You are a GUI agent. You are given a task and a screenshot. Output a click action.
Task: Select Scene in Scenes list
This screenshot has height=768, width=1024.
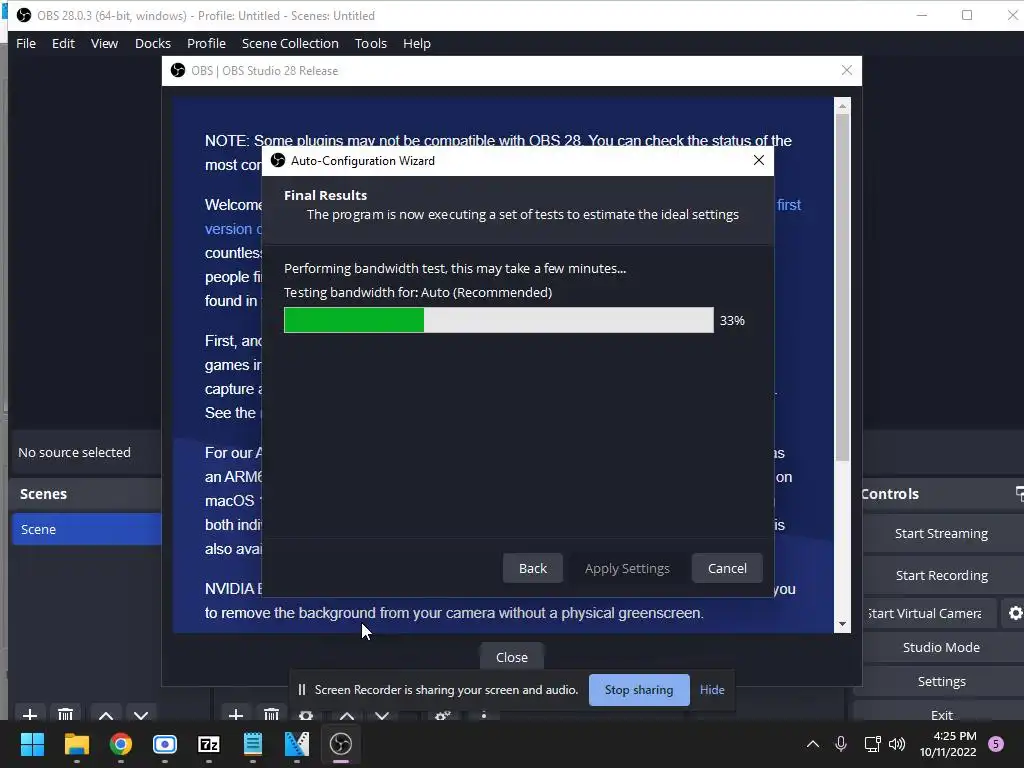[x=87, y=529]
